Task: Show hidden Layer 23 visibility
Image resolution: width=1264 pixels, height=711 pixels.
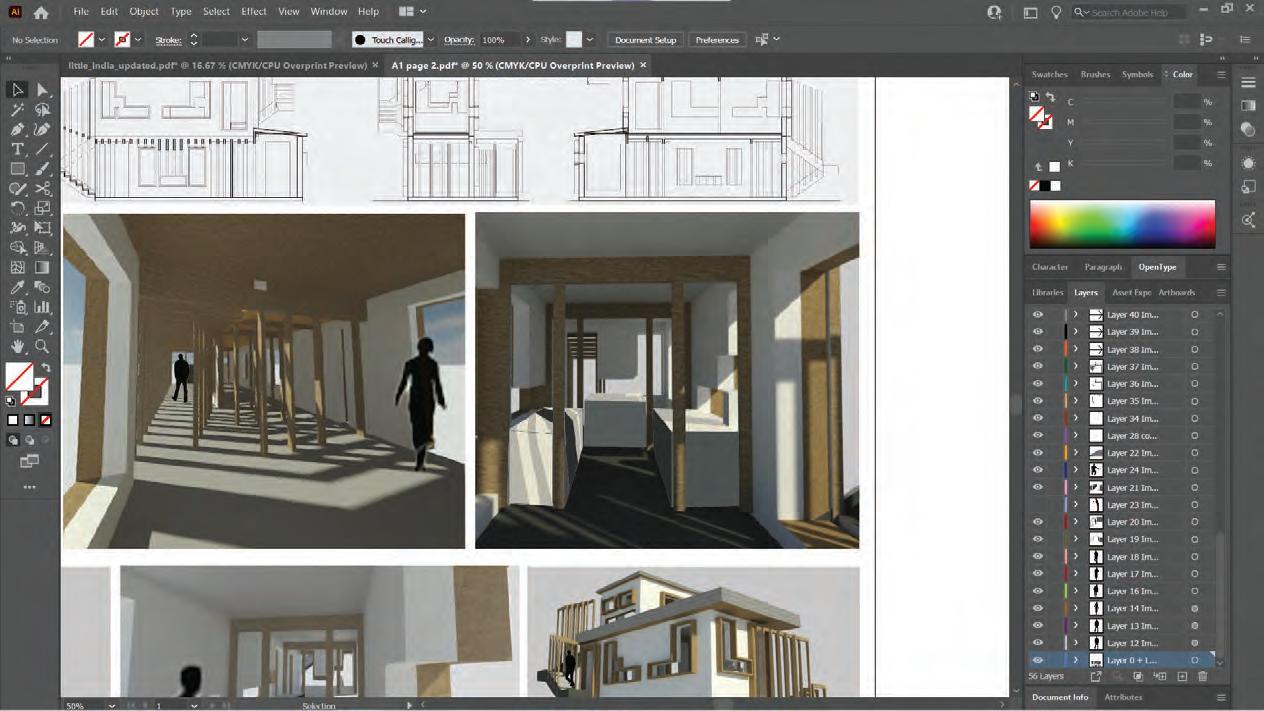Action: coord(1038,505)
